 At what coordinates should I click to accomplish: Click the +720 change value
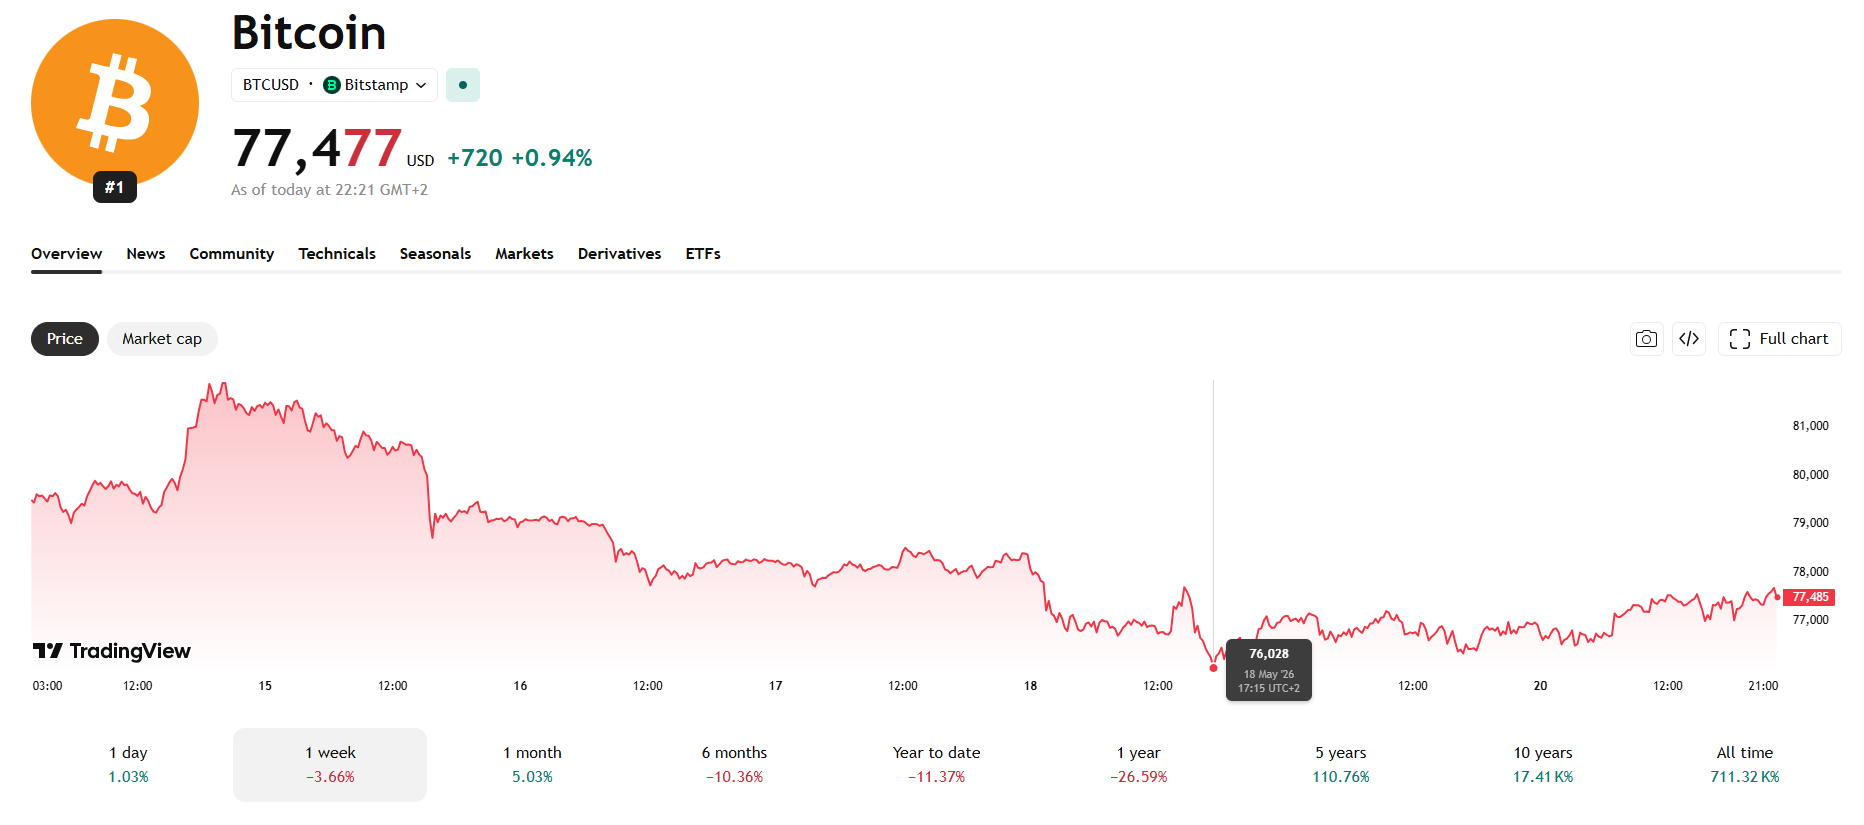point(475,158)
